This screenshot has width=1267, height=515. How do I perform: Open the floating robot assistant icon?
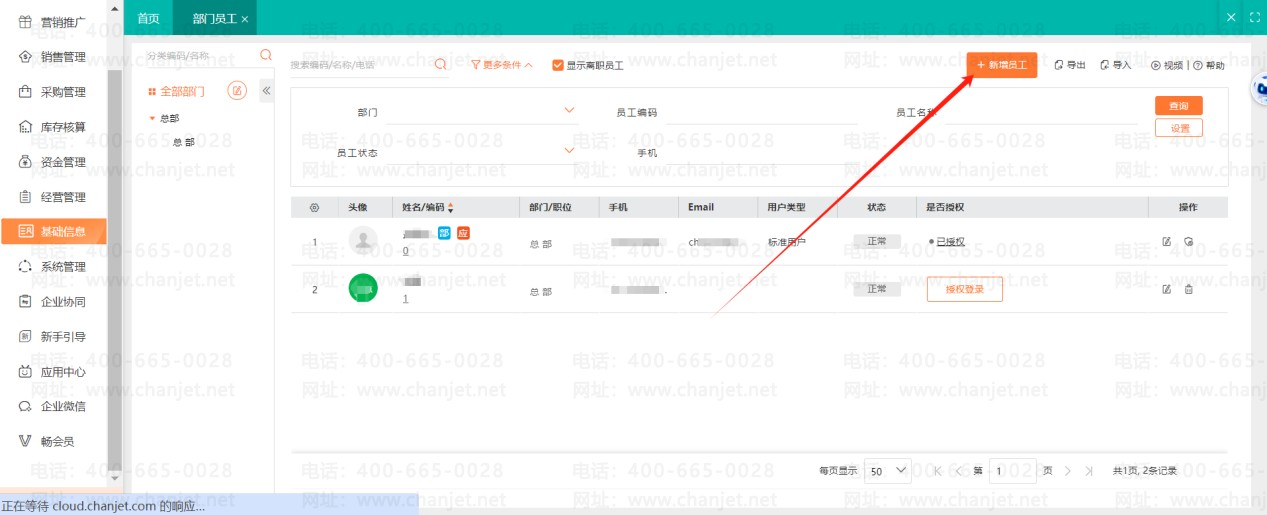click(1259, 89)
